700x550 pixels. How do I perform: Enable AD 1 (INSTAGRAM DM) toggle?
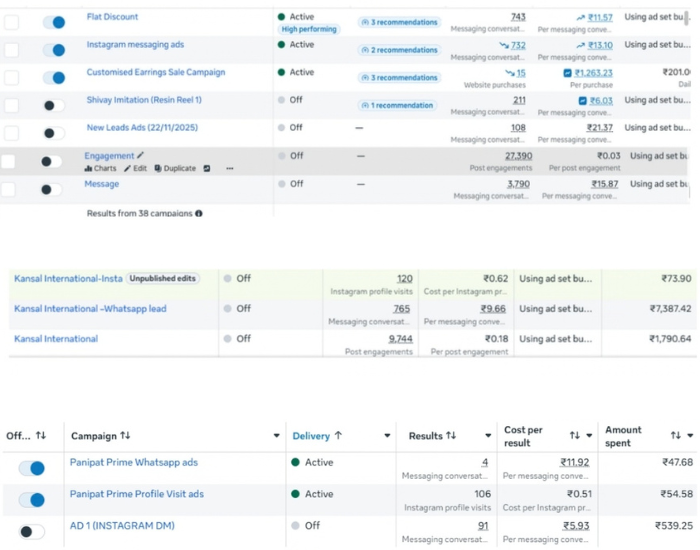pyautogui.click(x=32, y=531)
